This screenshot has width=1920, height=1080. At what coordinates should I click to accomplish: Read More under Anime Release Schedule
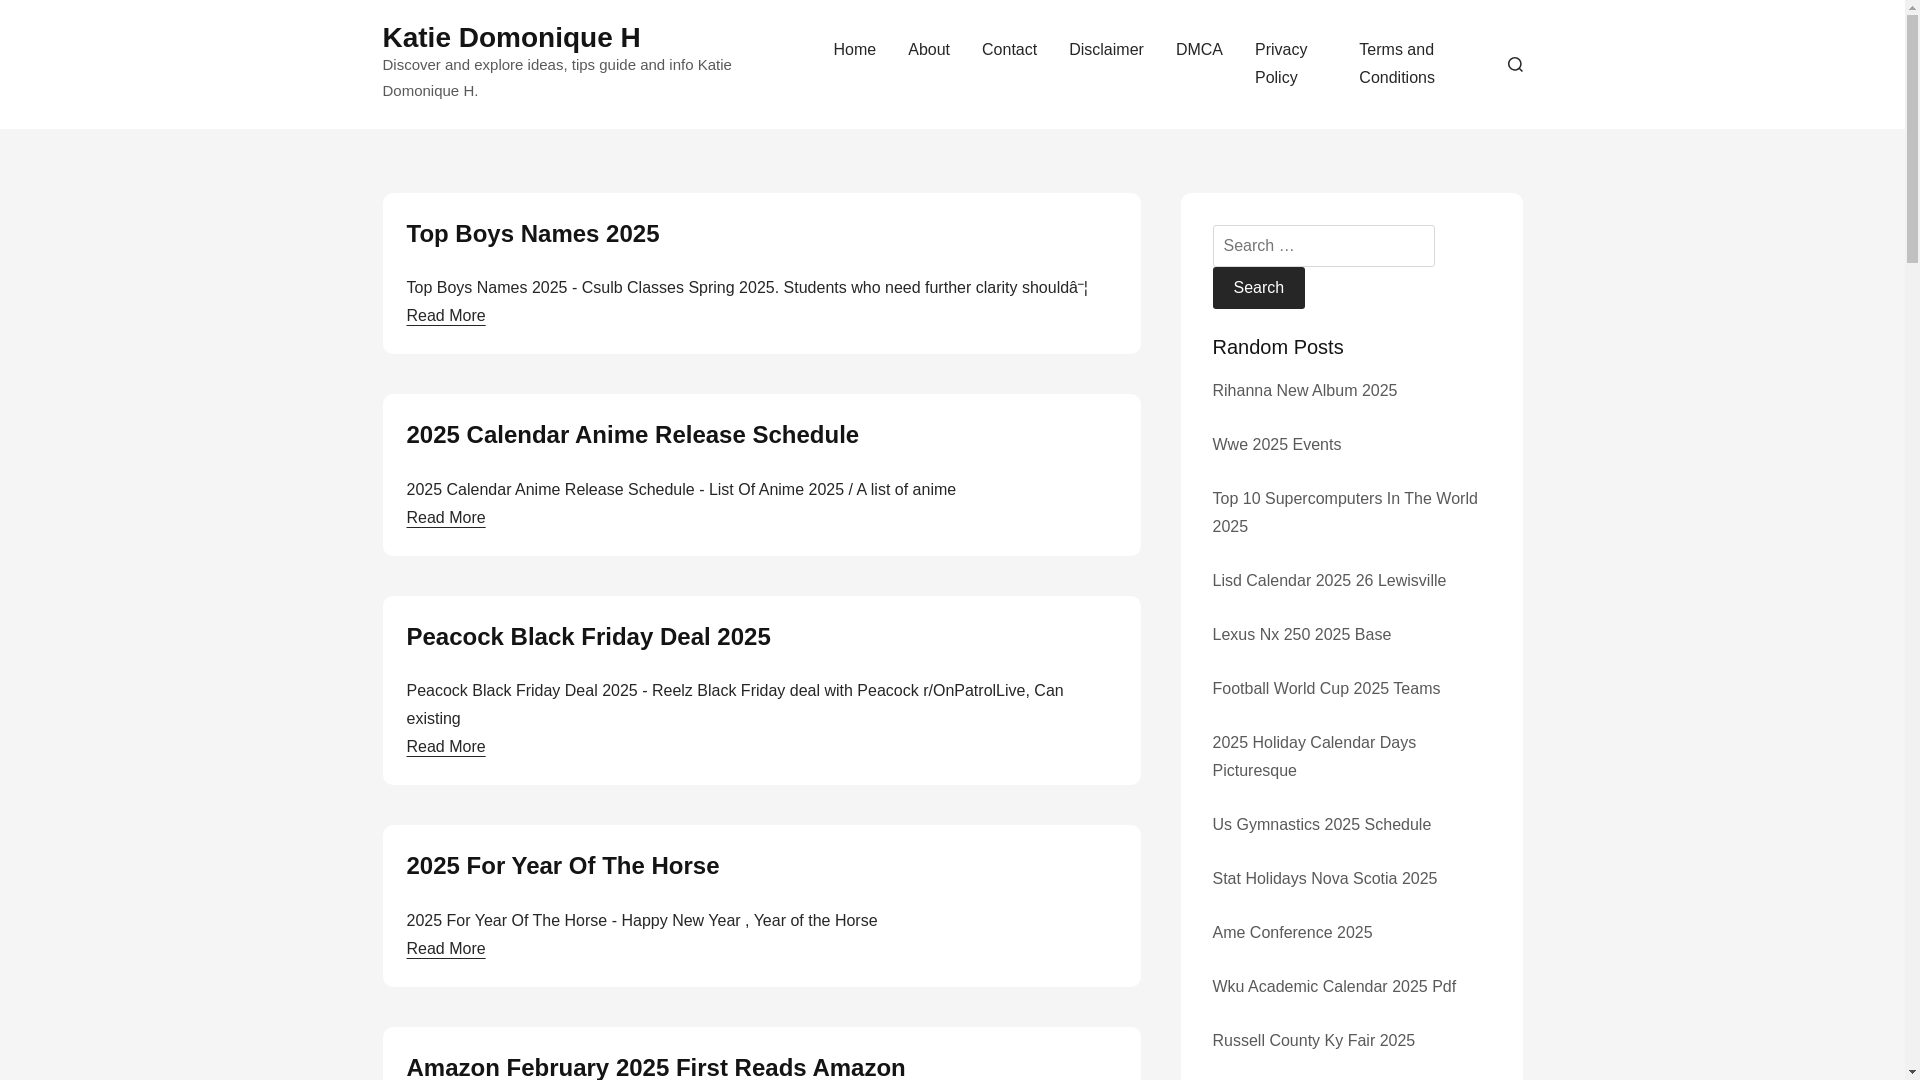tap(445, 518)
